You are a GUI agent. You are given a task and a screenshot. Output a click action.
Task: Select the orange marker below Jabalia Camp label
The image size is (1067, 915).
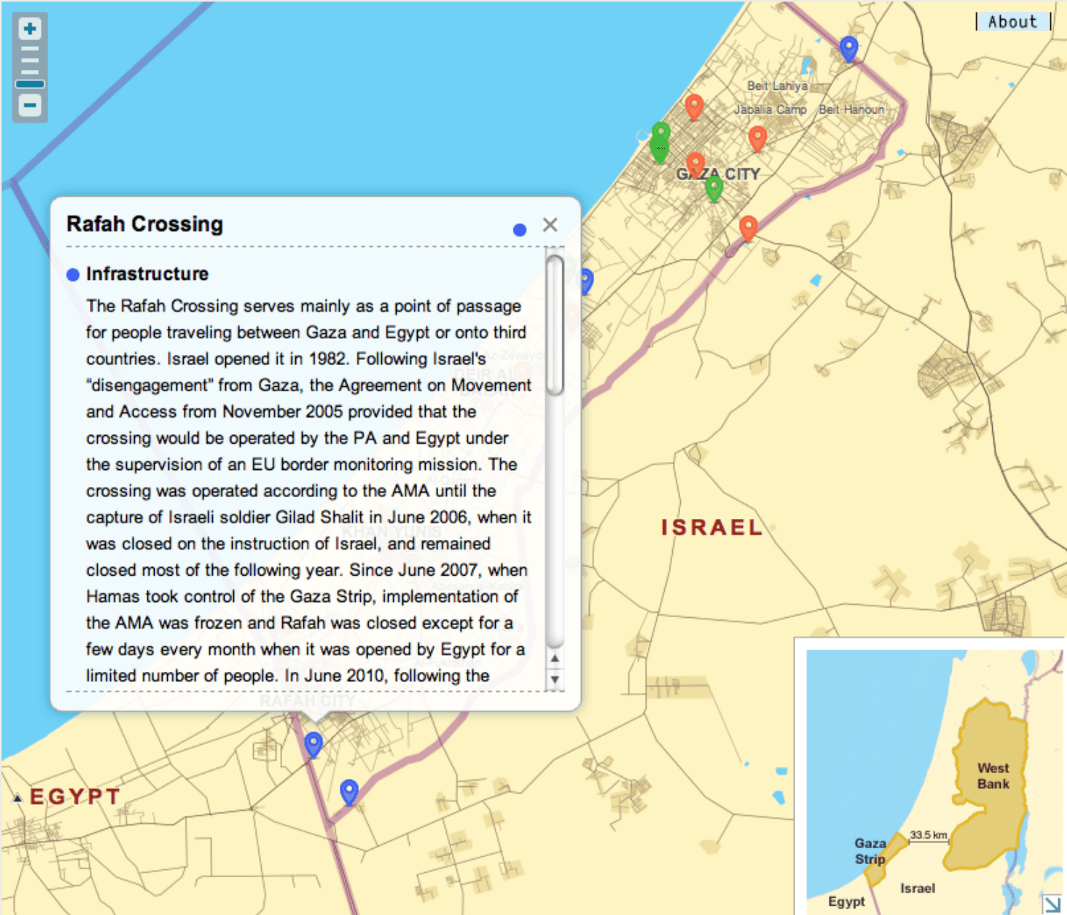[x=757, y=138]
